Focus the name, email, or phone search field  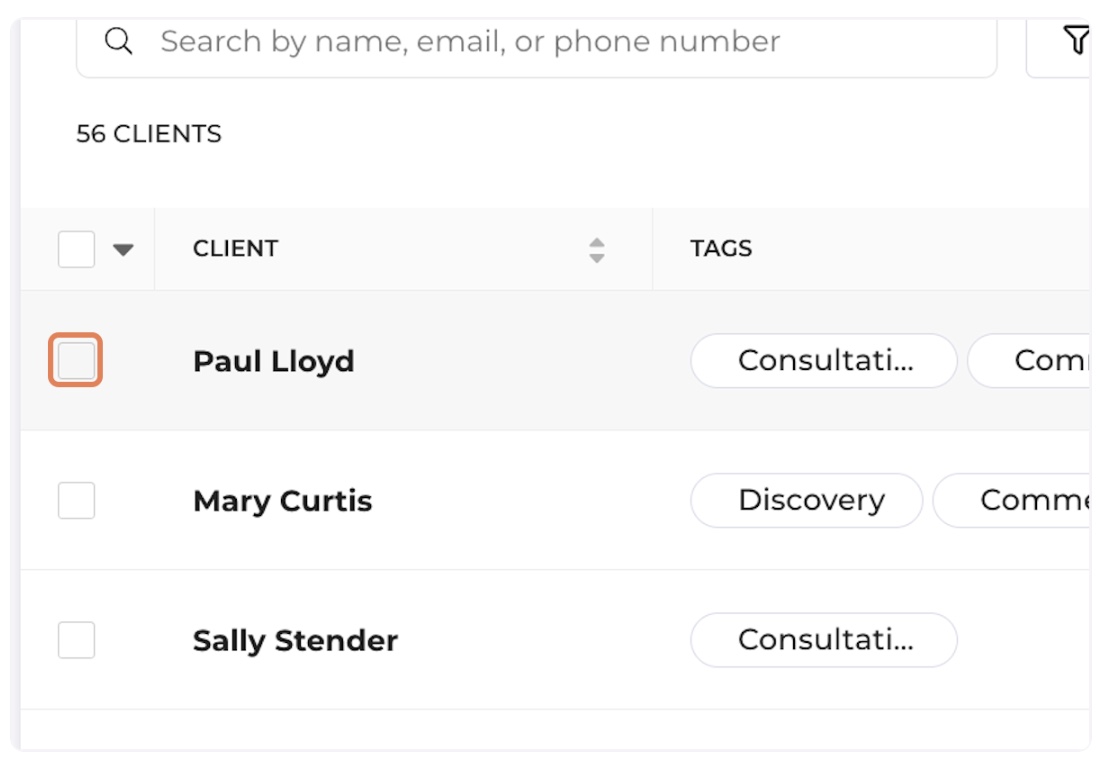(537, 43)
